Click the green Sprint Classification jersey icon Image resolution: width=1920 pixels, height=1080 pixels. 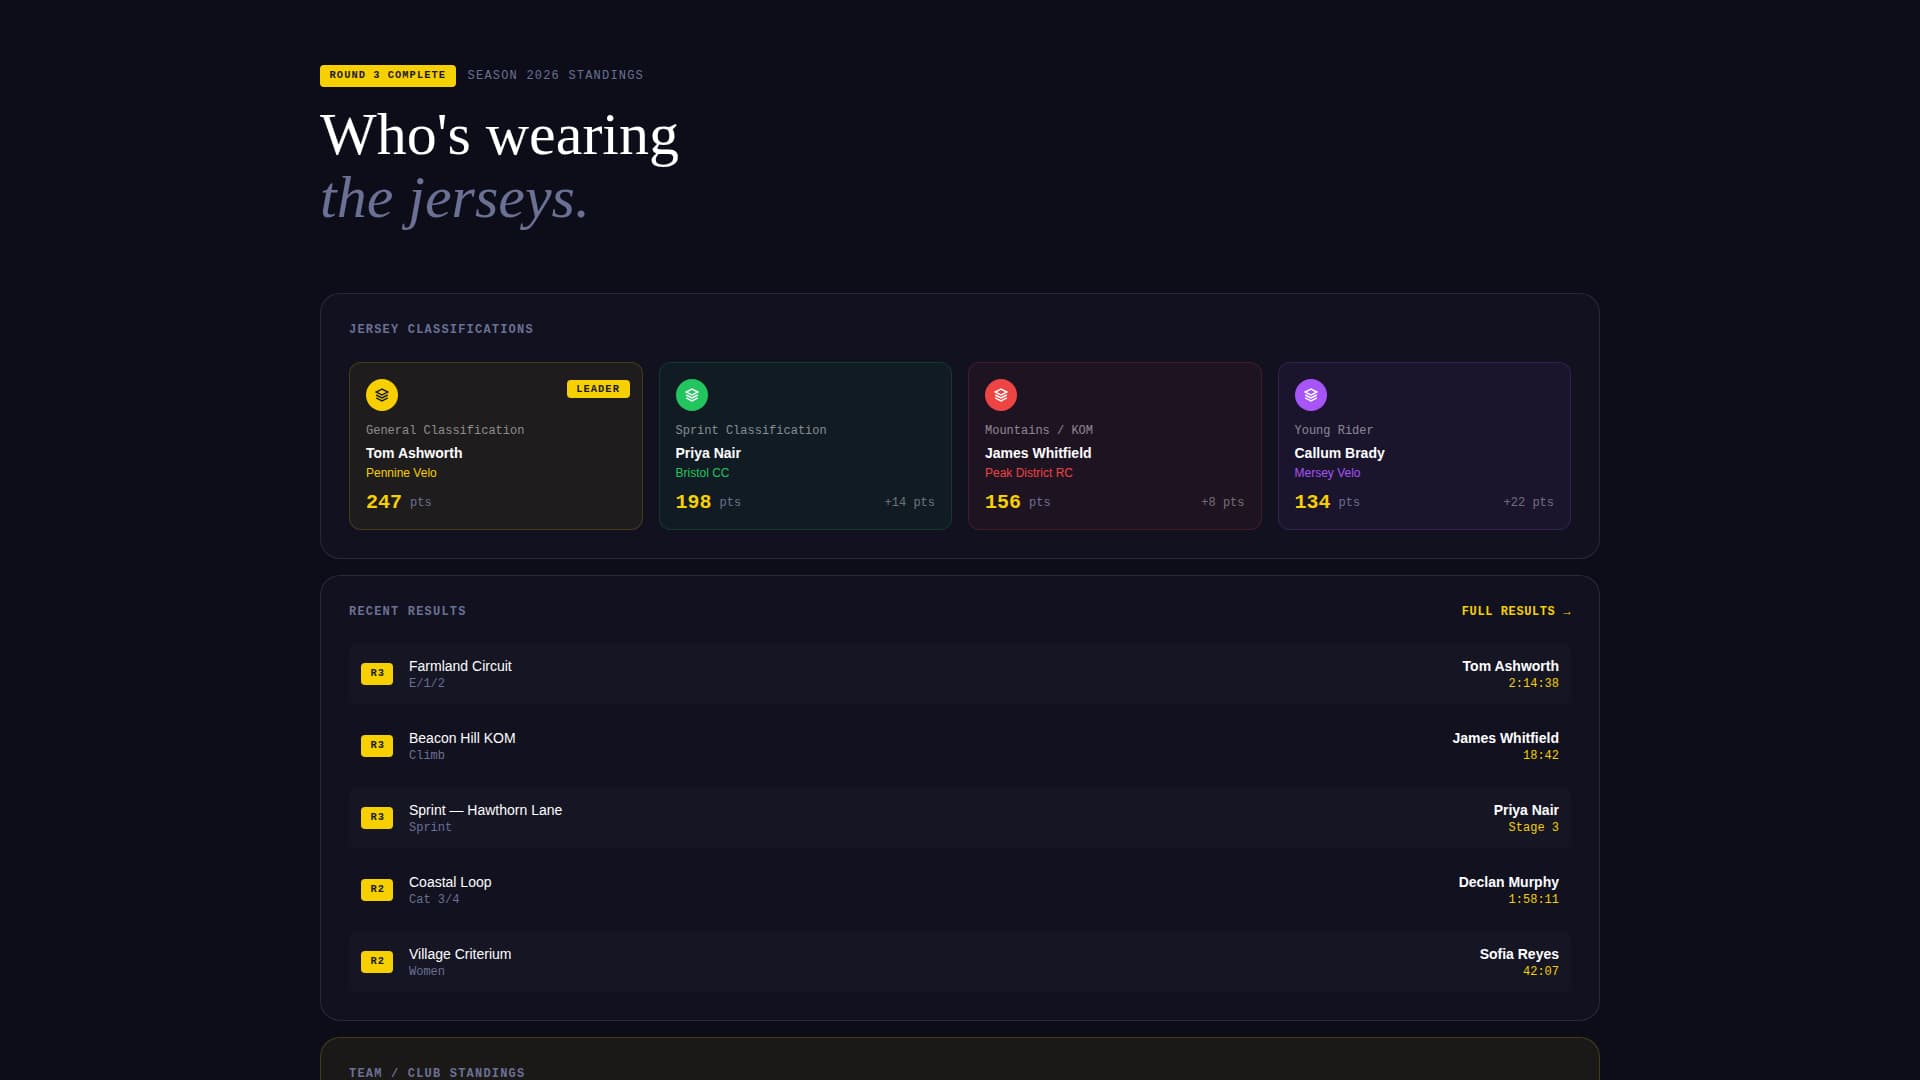(692, 395)
